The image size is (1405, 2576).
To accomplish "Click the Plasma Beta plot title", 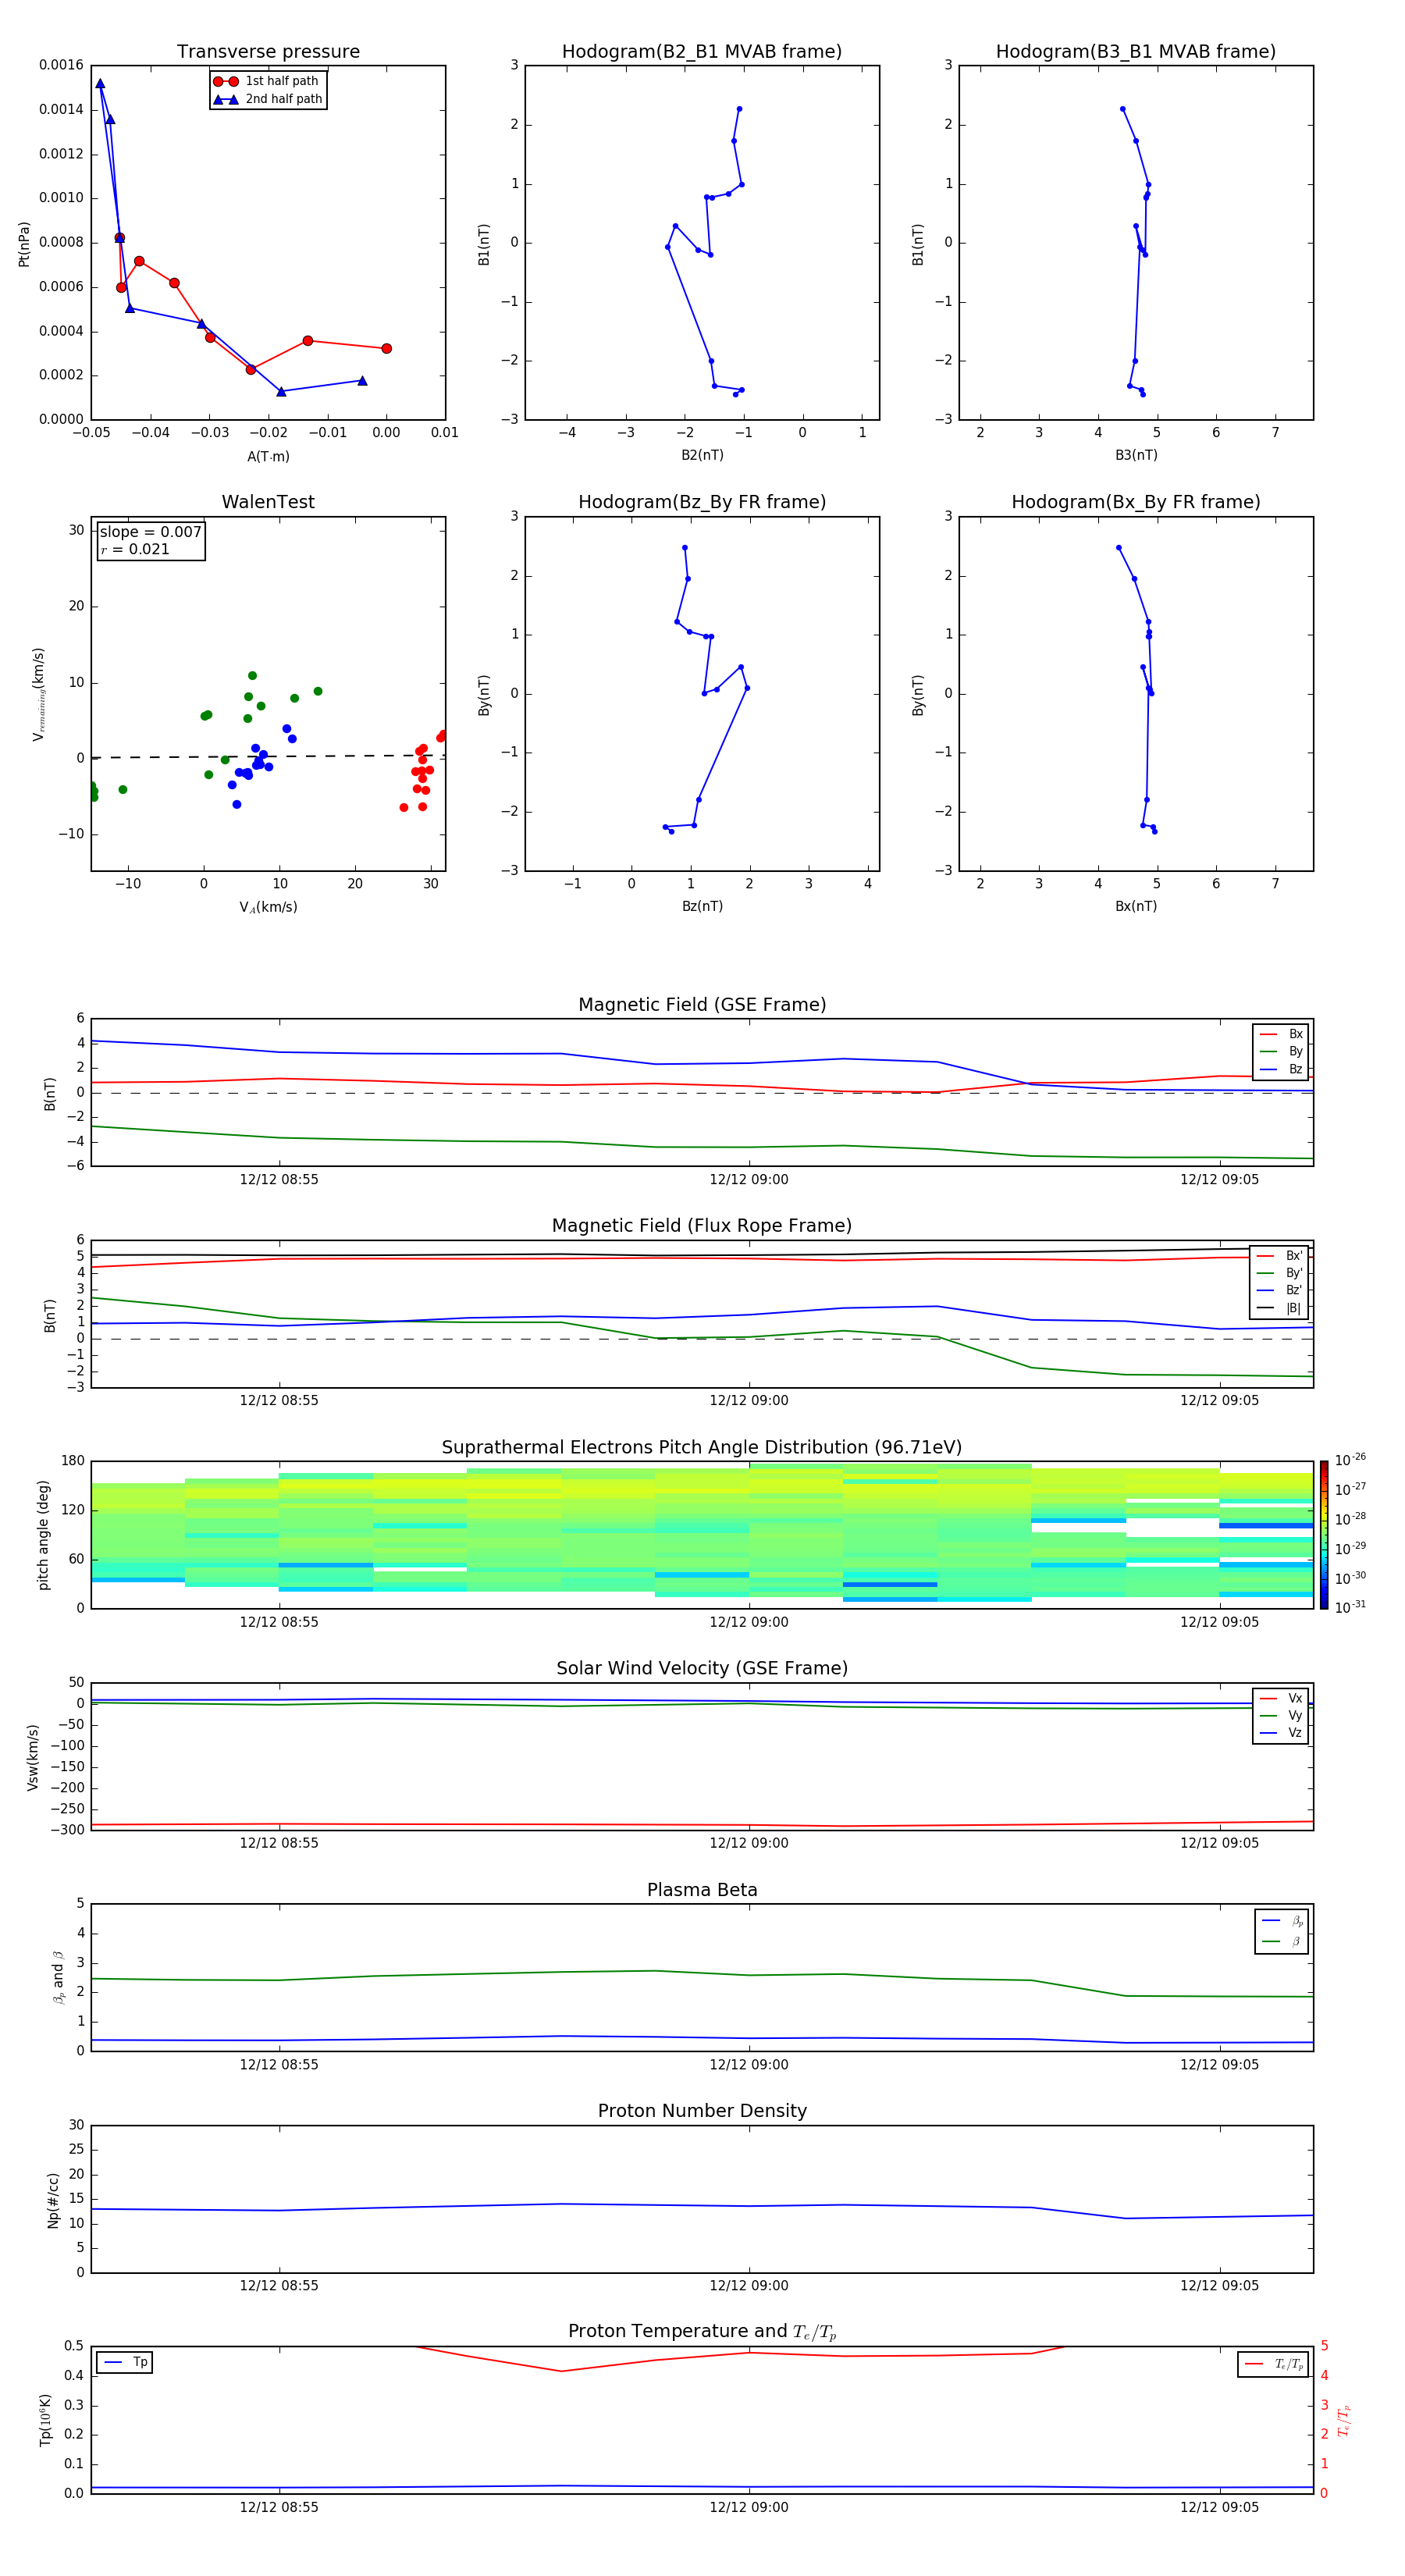I will click(x=702, y=1890).
